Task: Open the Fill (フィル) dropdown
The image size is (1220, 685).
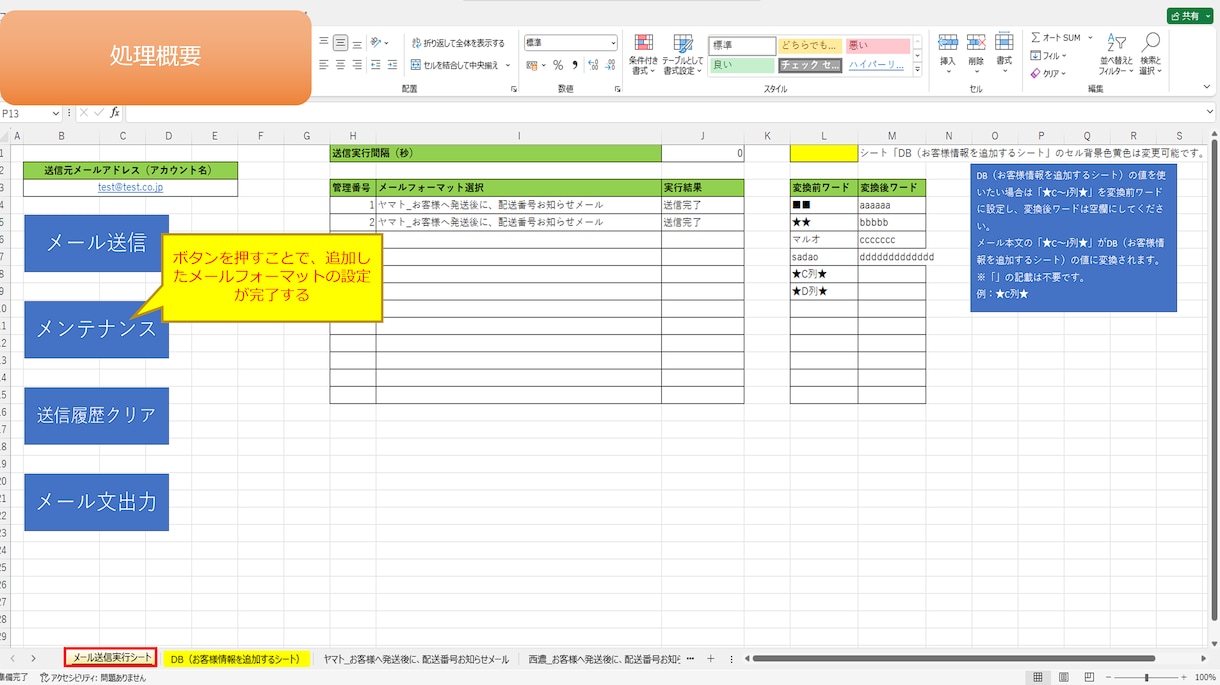Action: tap(1049, 56)
